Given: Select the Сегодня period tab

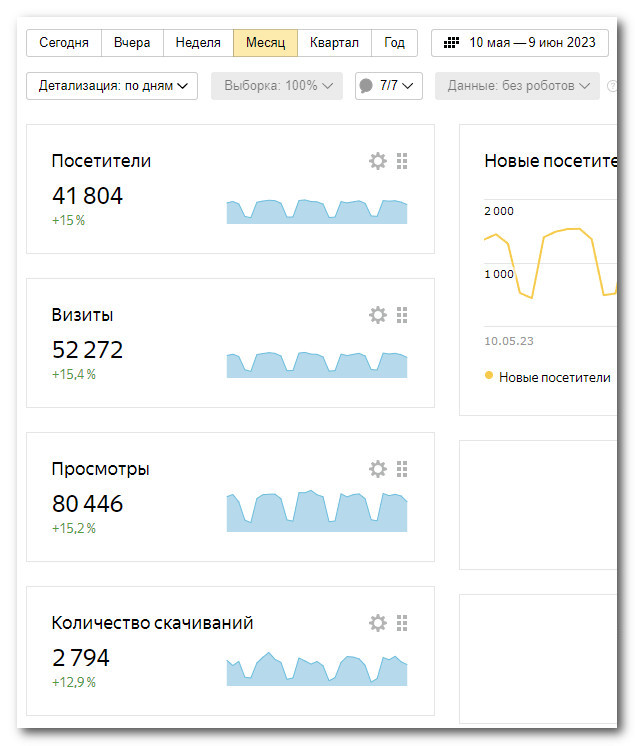Looking at the screenshot, I should click(64, 43).
